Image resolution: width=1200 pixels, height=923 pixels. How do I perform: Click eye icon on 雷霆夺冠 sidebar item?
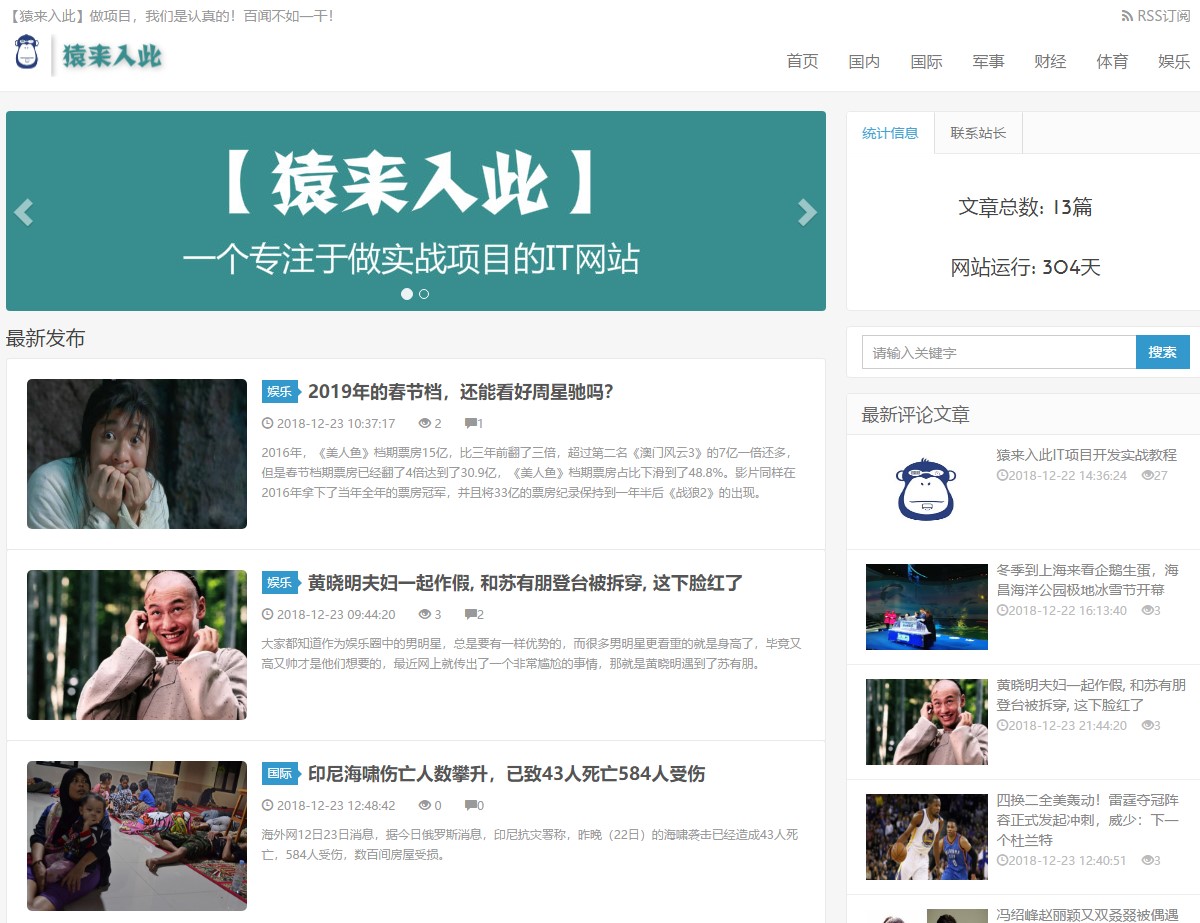tap(1147, 860)
